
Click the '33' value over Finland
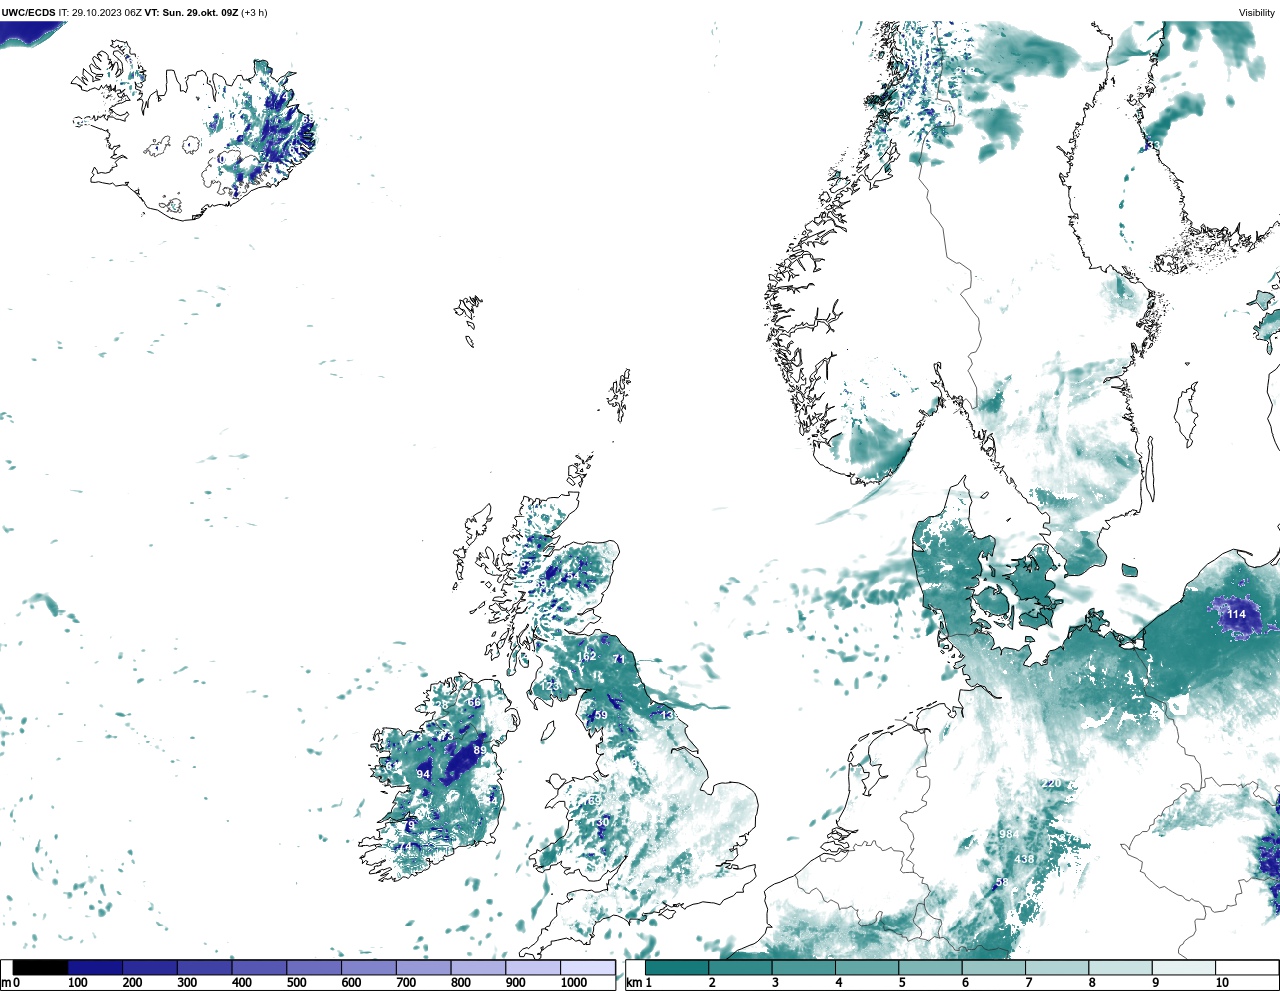[x=1152, y=146]
